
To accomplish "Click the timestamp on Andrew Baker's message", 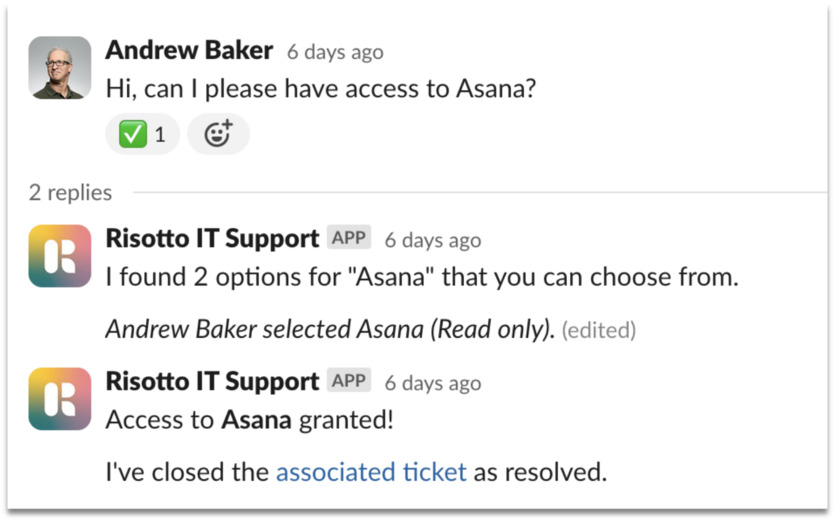I will coord(335,52).
